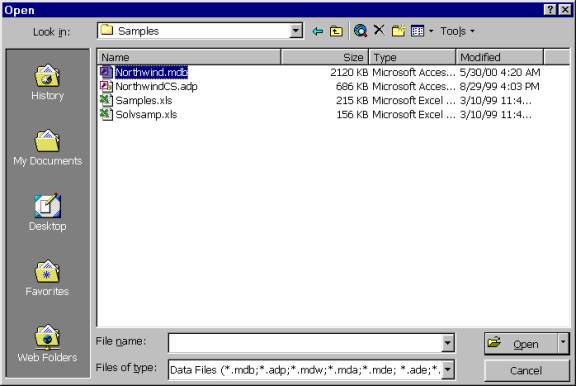Select the NorthwindCS.adp file

pyautogui.click(x=156, y=86)
